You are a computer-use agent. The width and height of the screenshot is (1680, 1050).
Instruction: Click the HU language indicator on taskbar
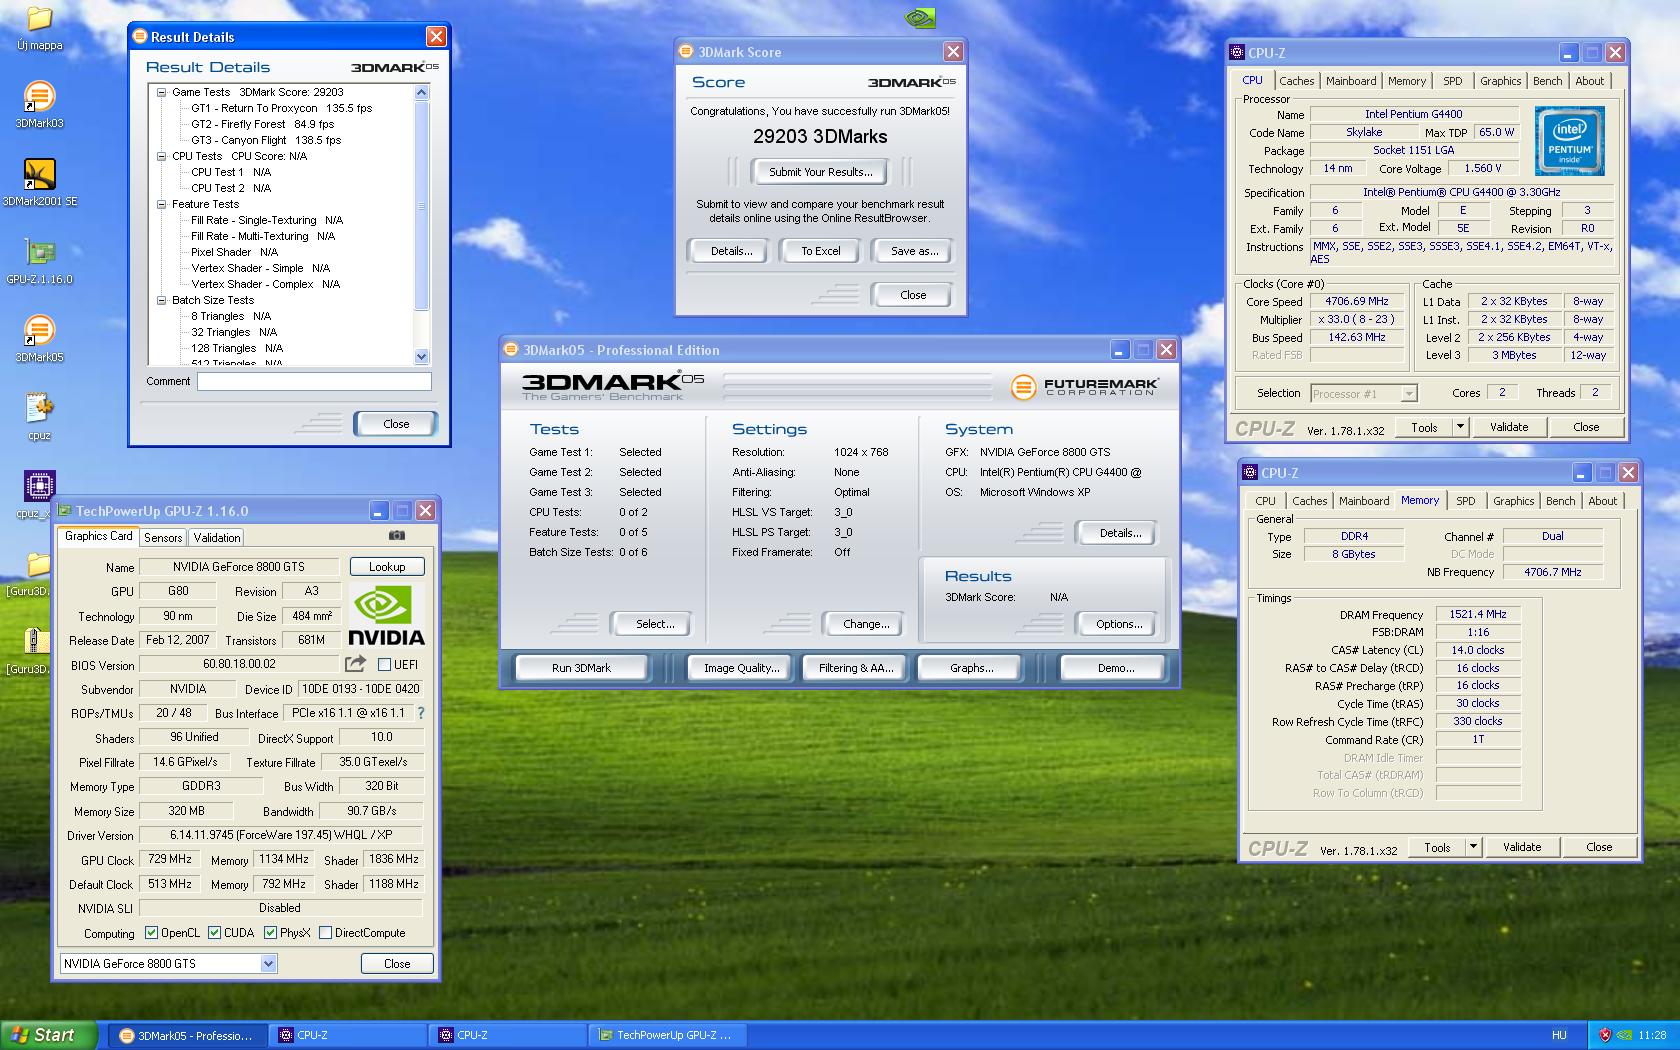(x=1559, y=1035)
